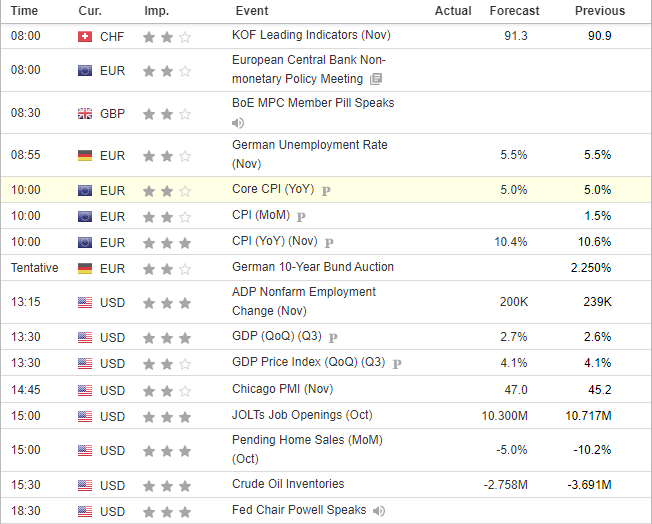
Task: Open the KOF Leading Indicators (Nov) event
Action: click(311, 35)
